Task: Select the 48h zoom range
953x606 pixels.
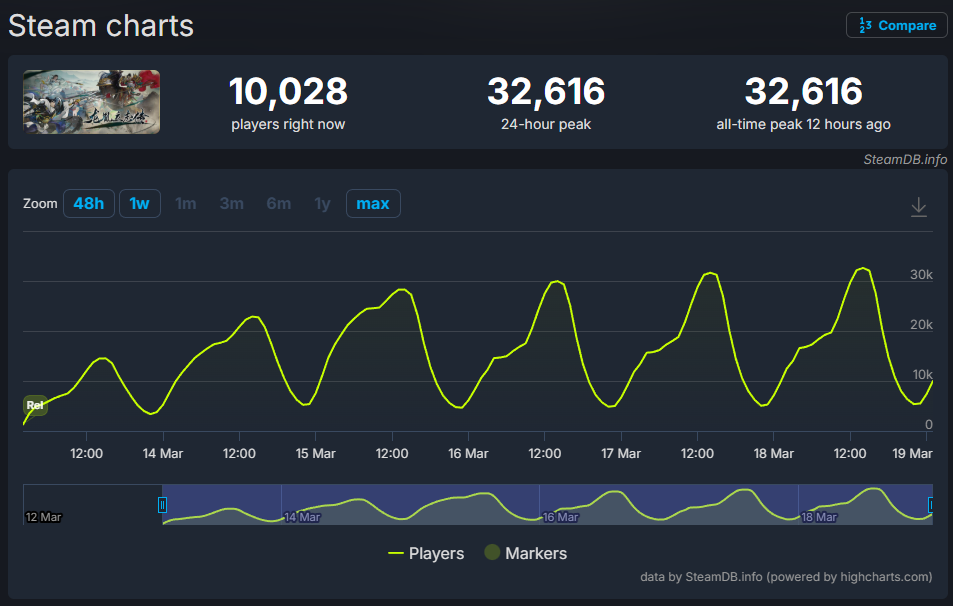Action: pos(88,203)
